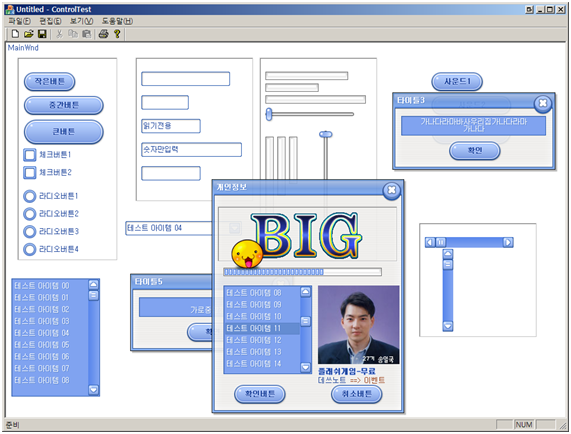
Task: Select the 라디오버튼4 radio button
Action: coord(29,249)
